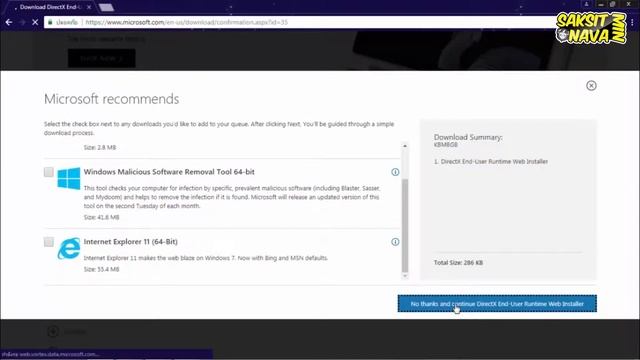Viewport: 640px width, 360px height.
Task: Click the Internet Explorer logo icon
Action: tap(69, 248)
